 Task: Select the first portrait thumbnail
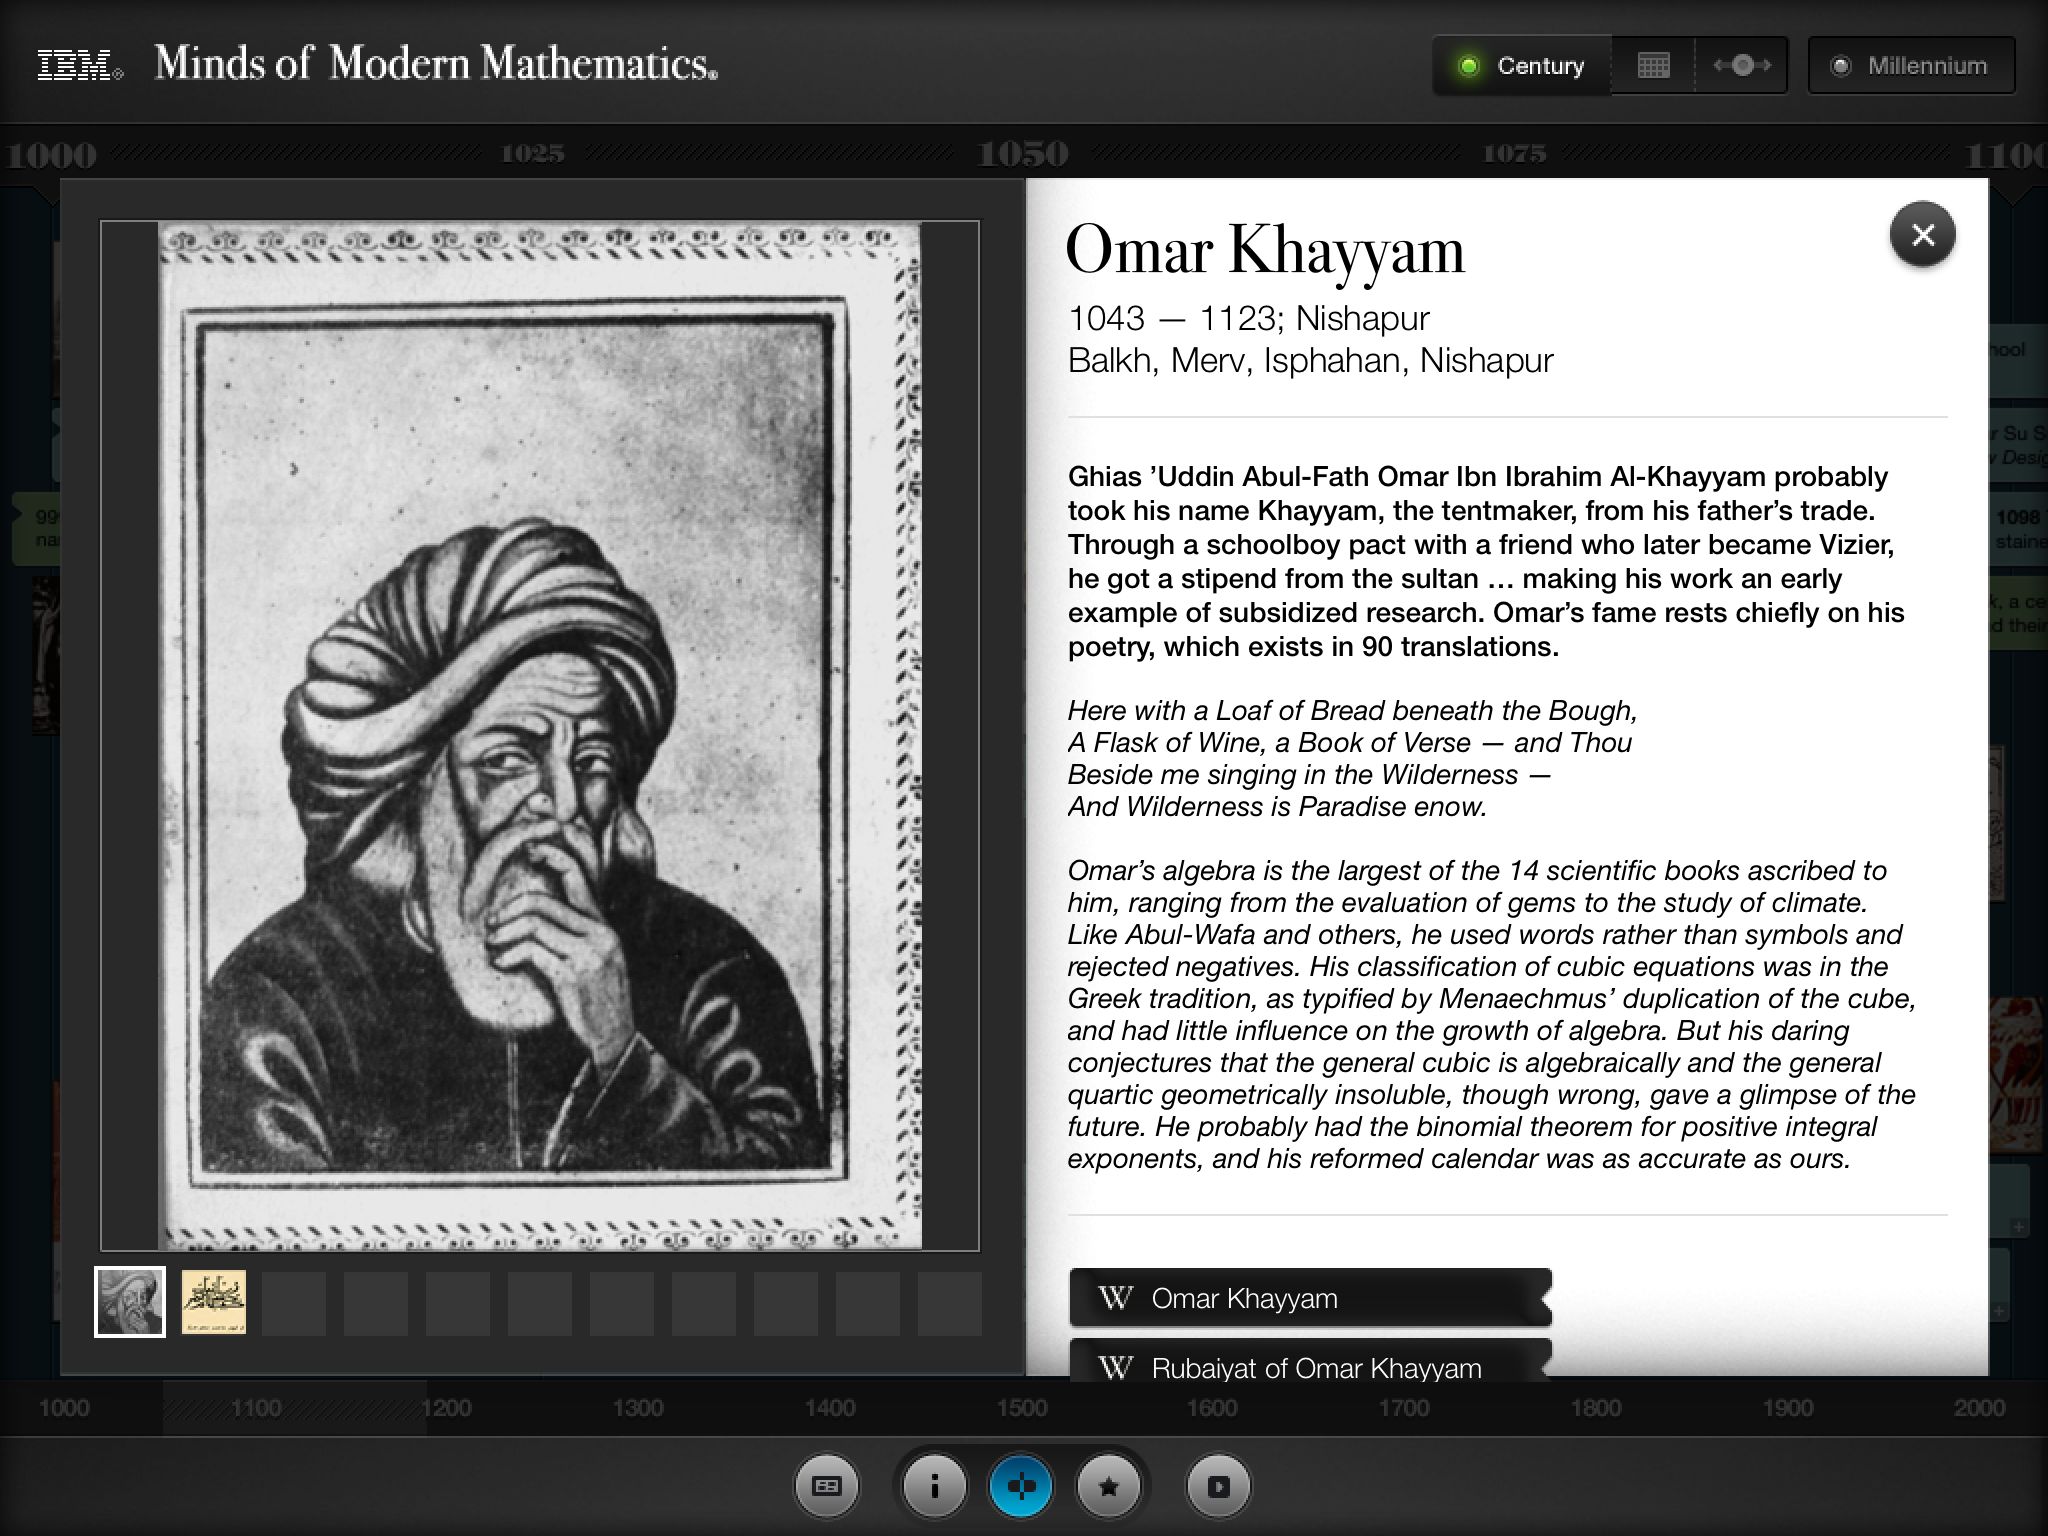tap(130, 1302)
